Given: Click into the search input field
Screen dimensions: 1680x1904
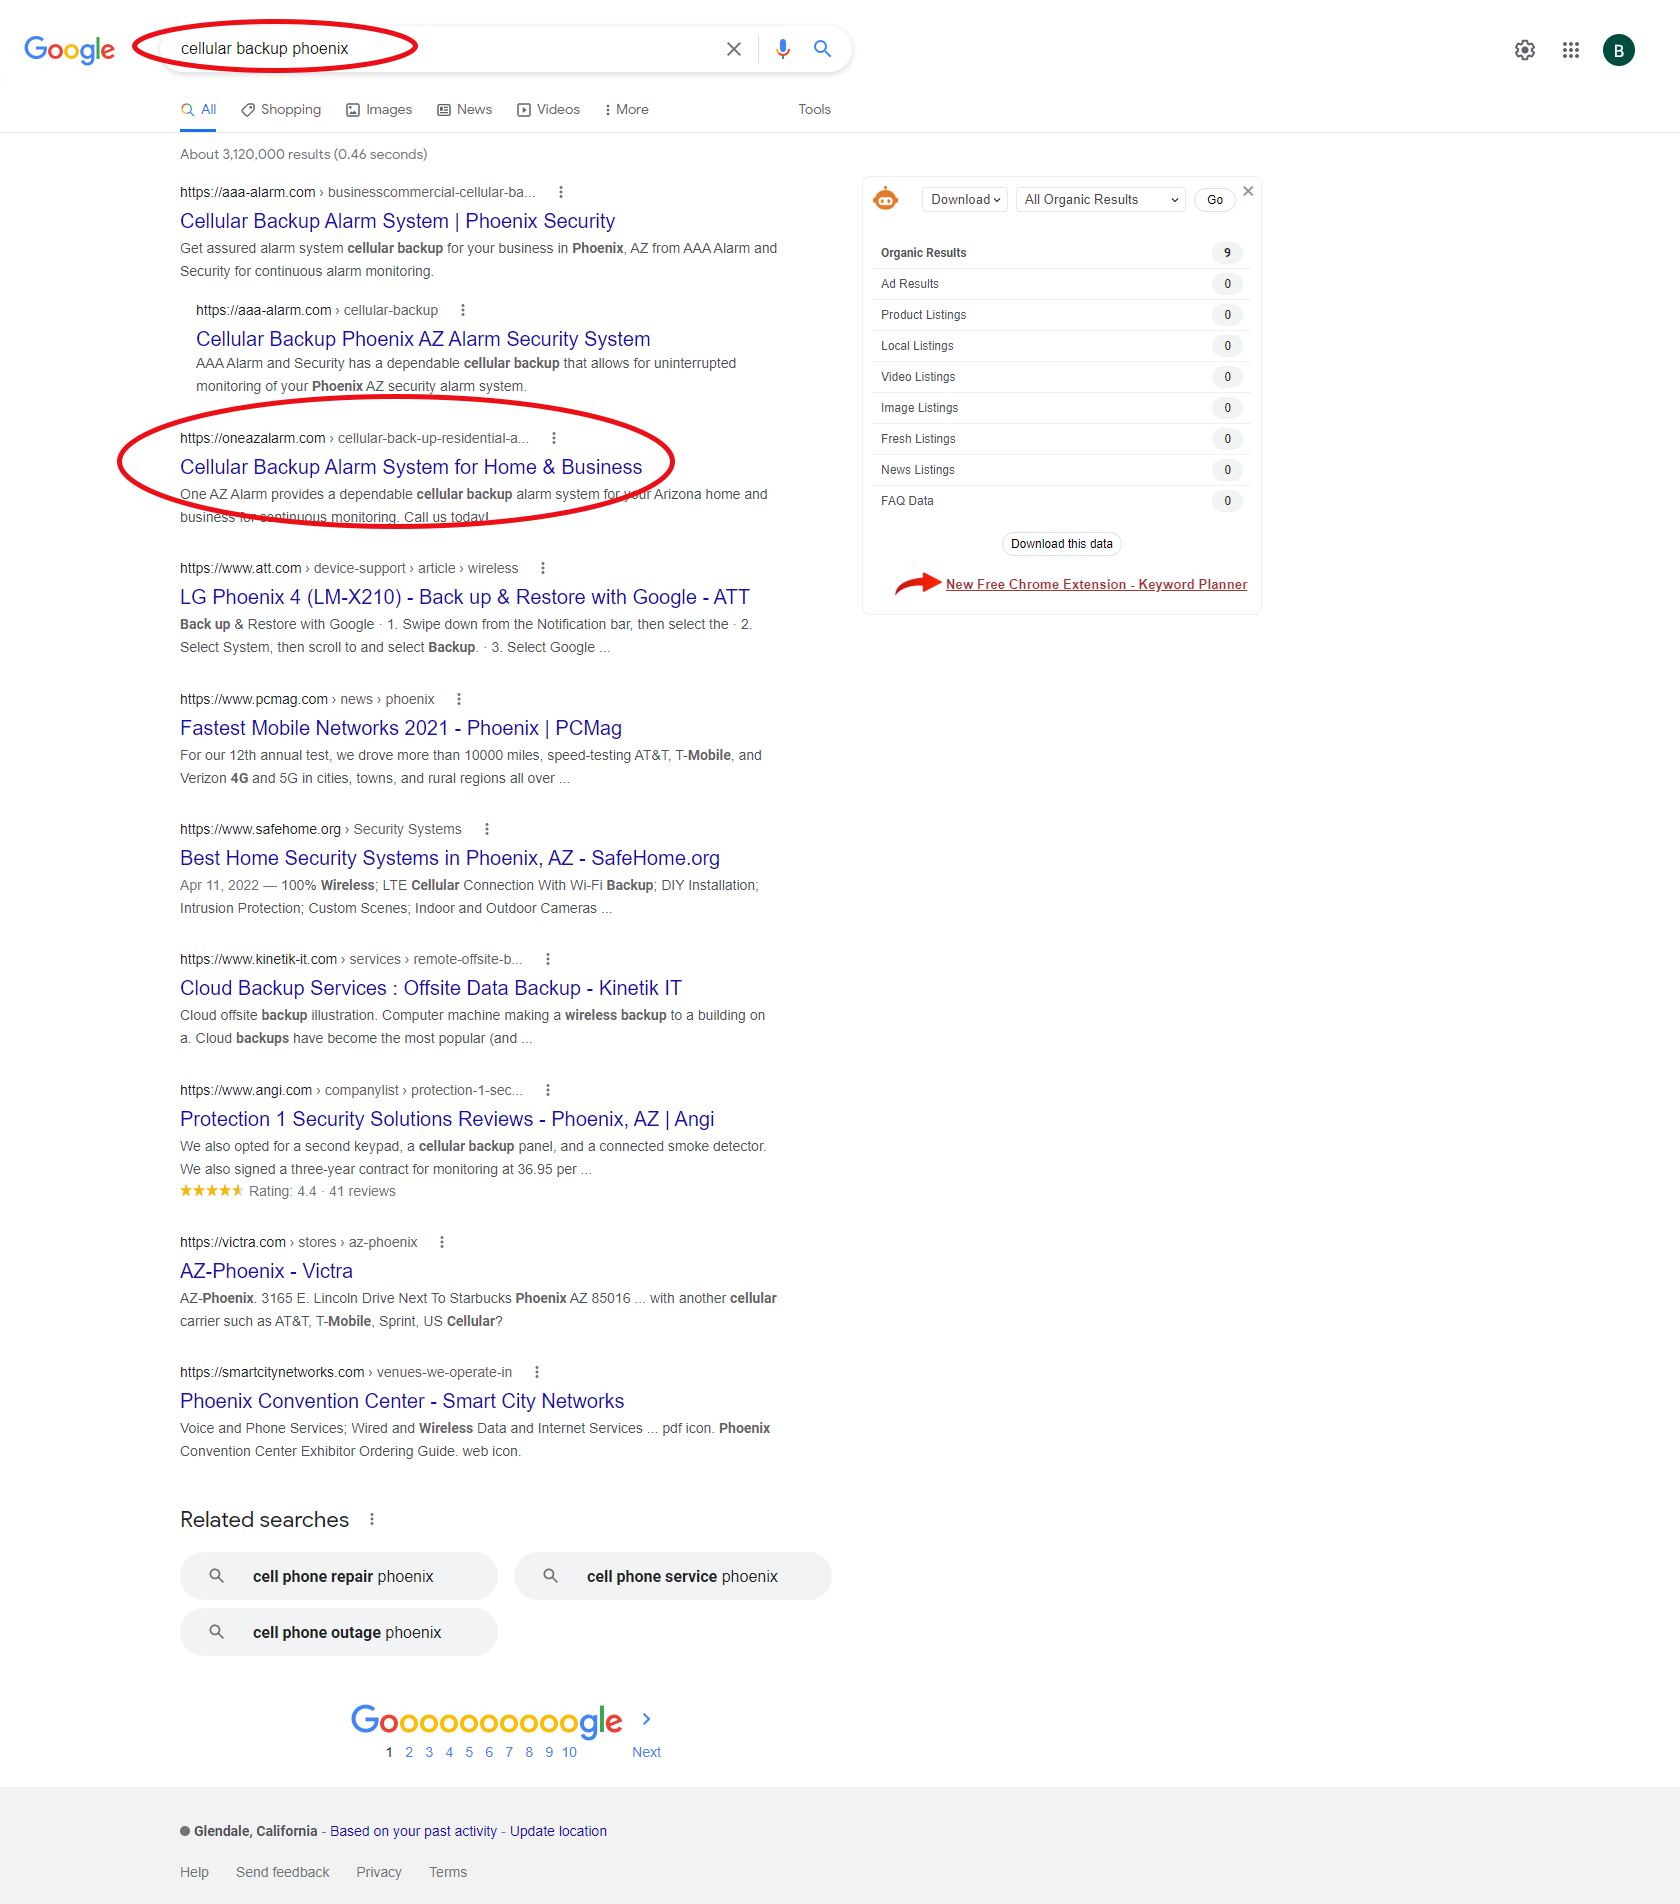Looking at the screenshot, I should (440, 49).
